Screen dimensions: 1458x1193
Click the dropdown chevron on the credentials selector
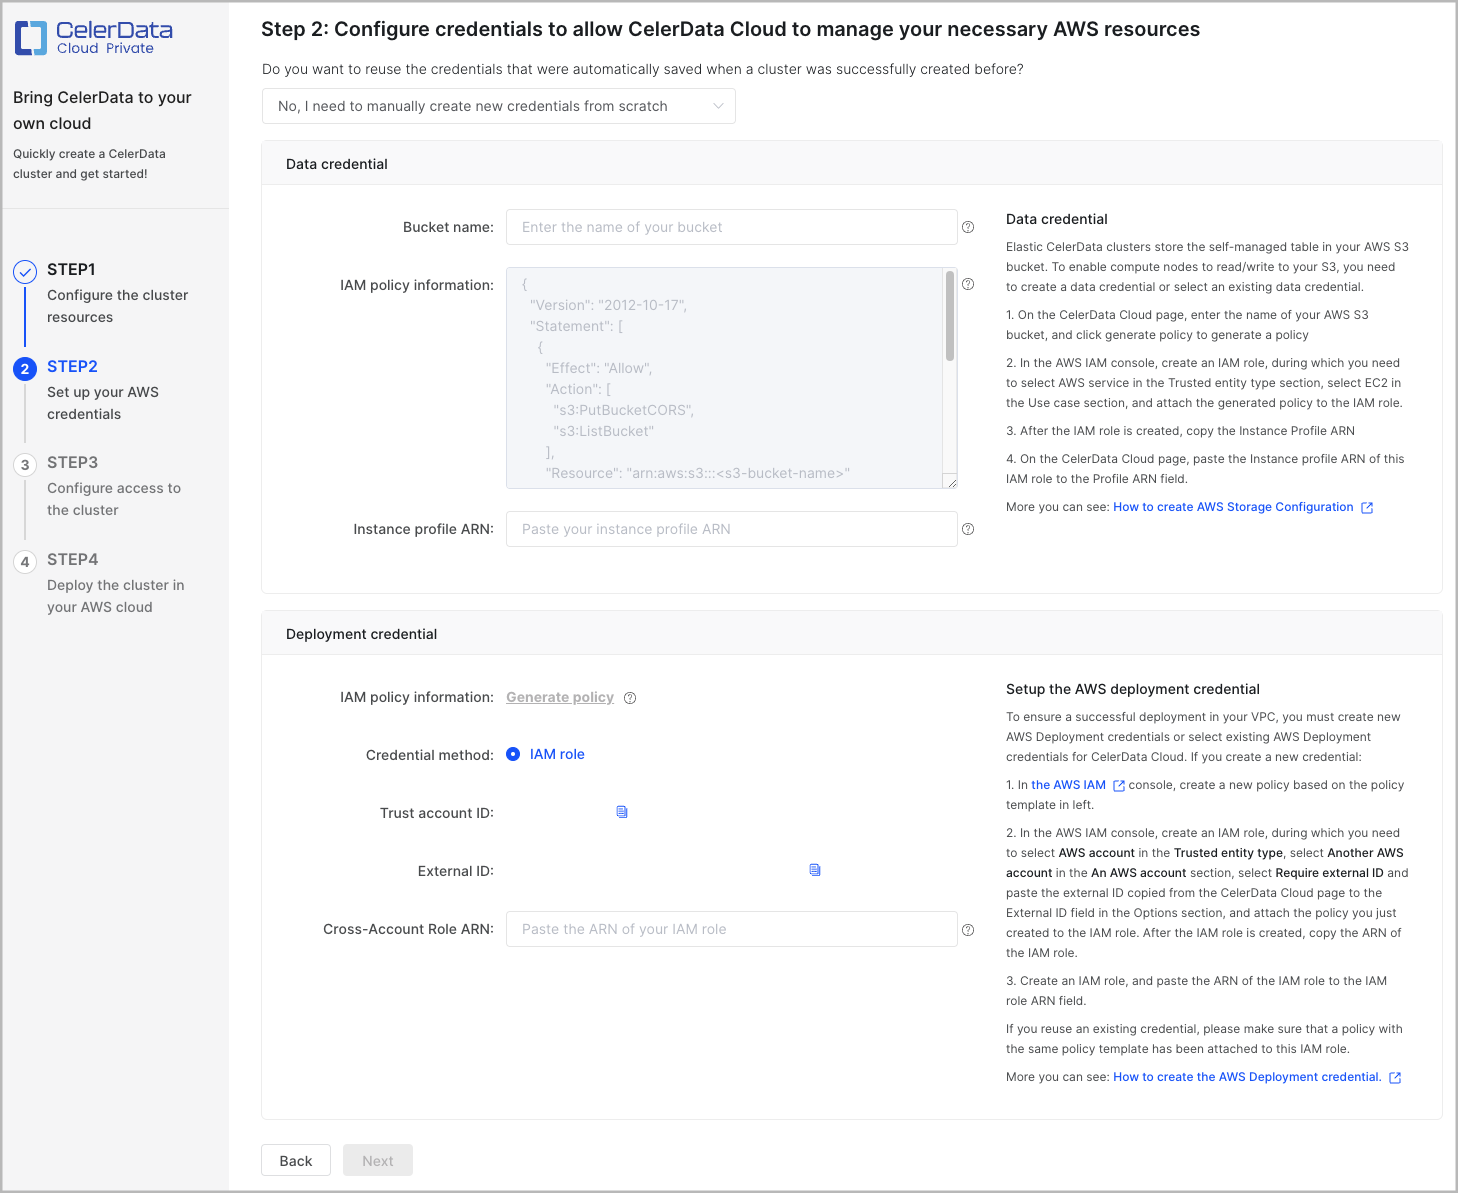[x=718, y=105]
